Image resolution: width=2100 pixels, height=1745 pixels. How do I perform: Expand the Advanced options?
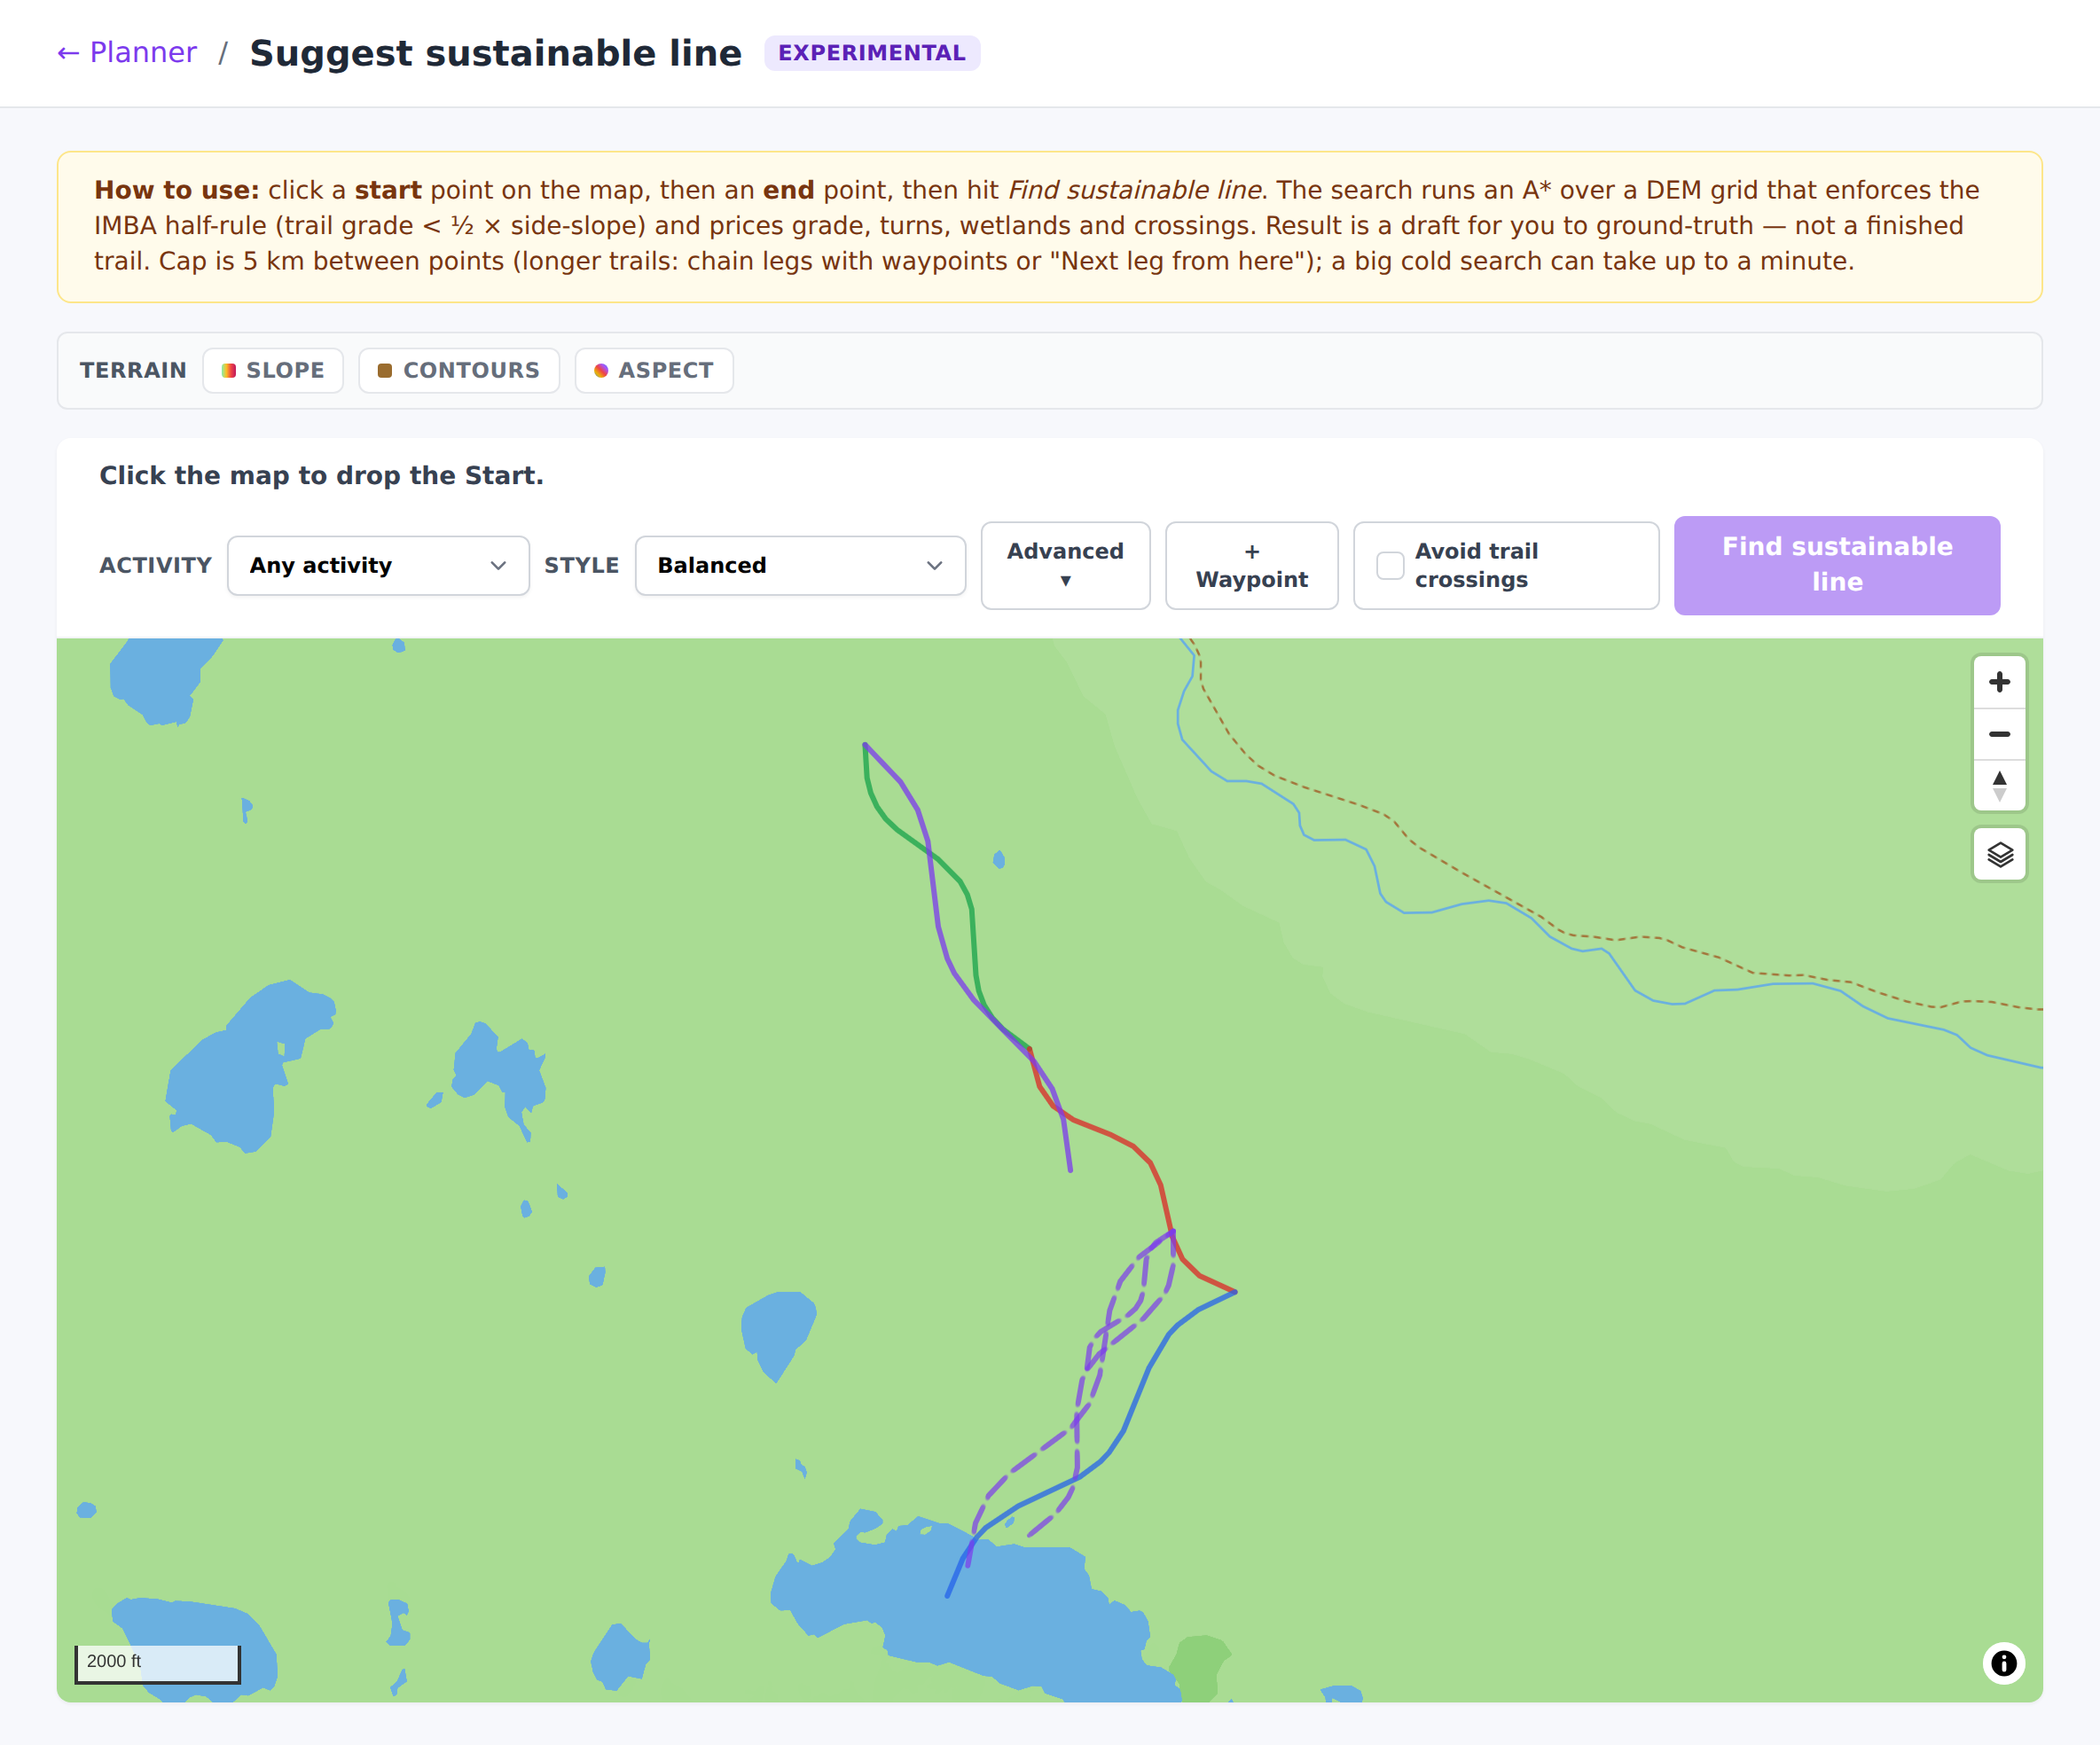[x=1065, y=566]
